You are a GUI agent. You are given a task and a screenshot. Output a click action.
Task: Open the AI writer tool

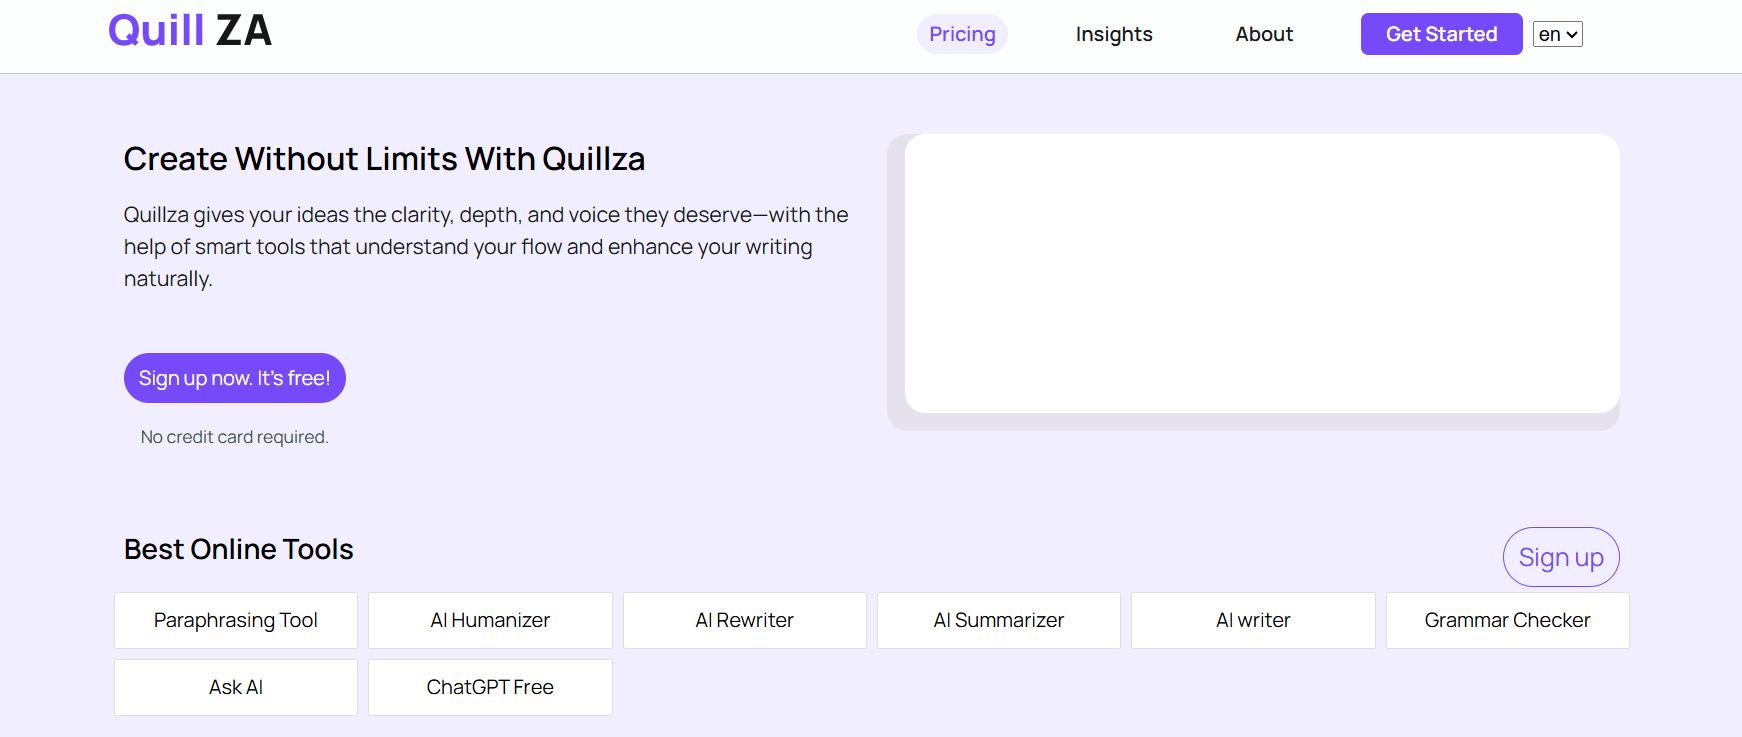tap(1253, 620)
